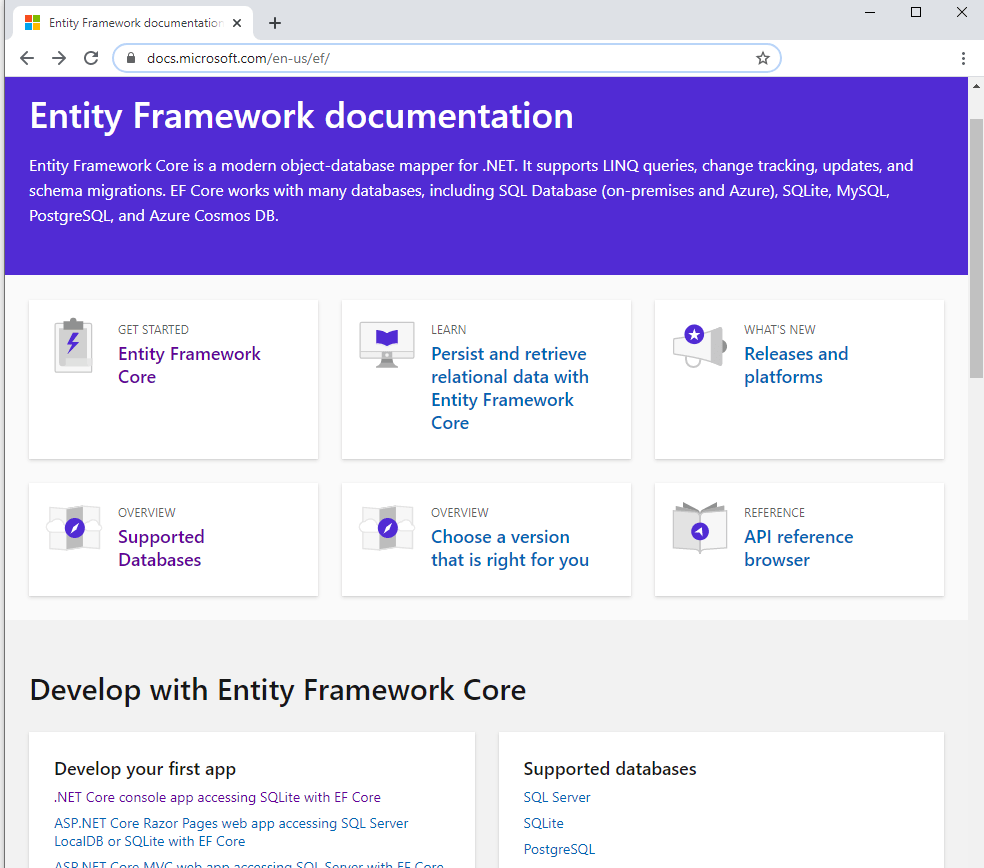
Task: Click the 'REFERENCE' label
Action: point(774,513)
